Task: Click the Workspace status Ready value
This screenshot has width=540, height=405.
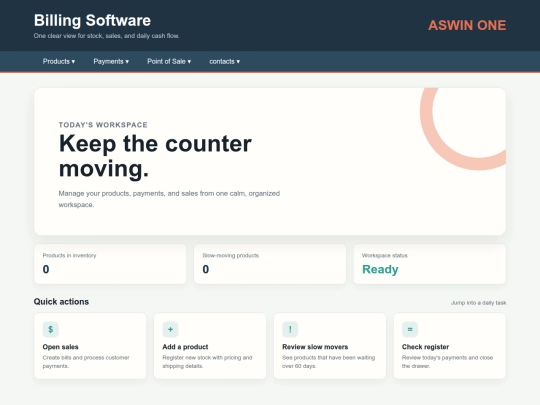Action: [x=380, y=269]
